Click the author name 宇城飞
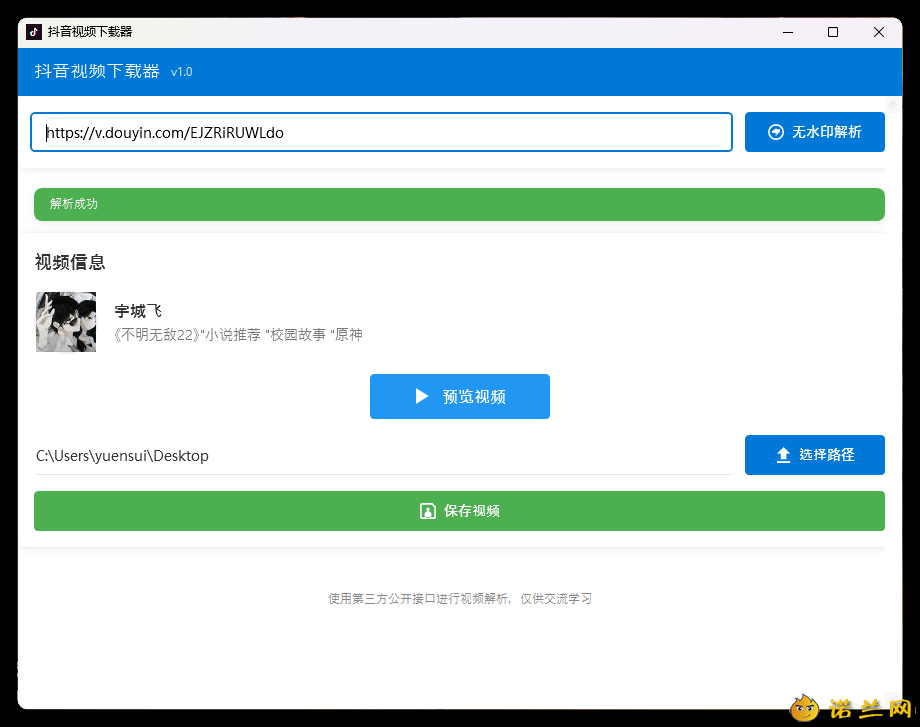The image size is (920, 727). [138, 310]
